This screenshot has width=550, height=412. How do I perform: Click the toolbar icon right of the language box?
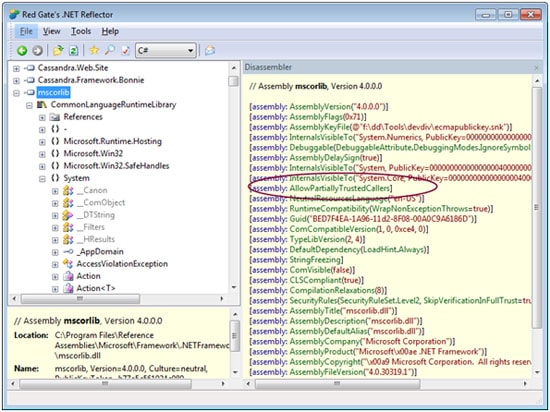210,50
